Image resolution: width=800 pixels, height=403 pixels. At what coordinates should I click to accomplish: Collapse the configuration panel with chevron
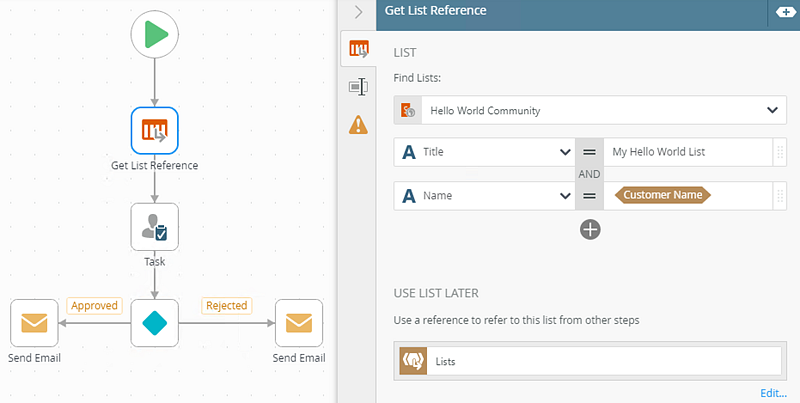(x=357, y=13)
